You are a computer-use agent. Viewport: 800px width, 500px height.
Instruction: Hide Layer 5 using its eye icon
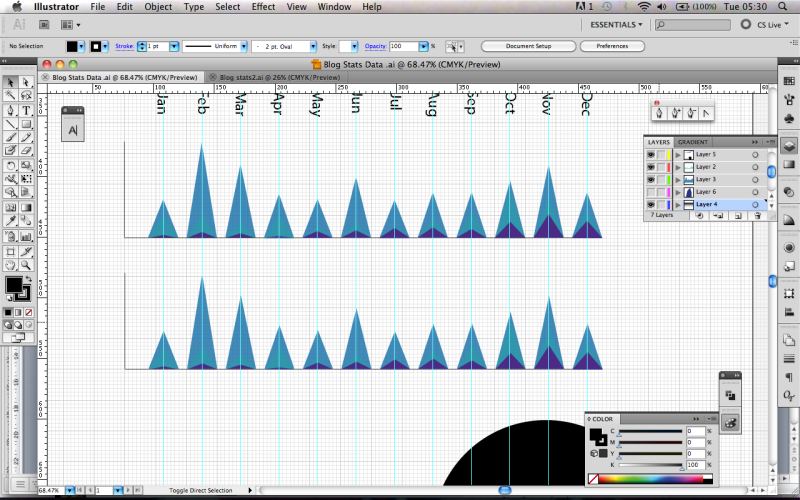click(651, 155)
